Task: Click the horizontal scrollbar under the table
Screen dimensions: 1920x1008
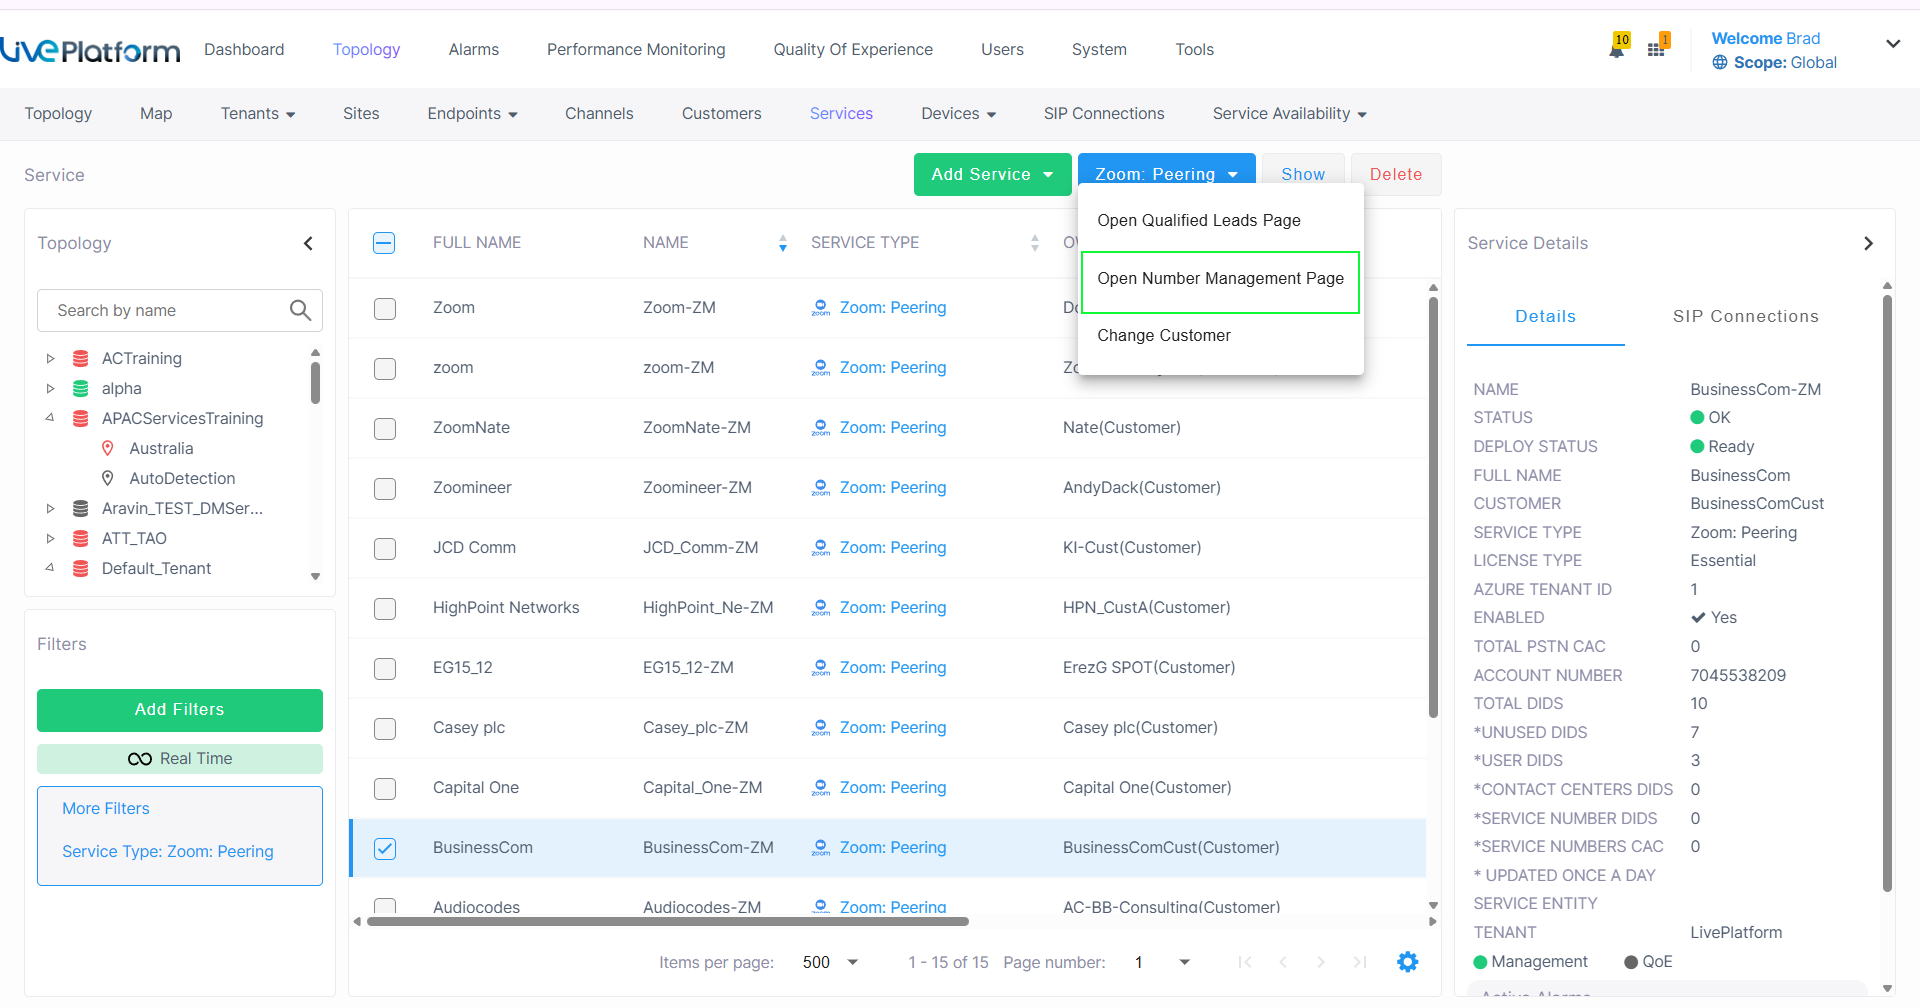Action: (x=668, y=922)
